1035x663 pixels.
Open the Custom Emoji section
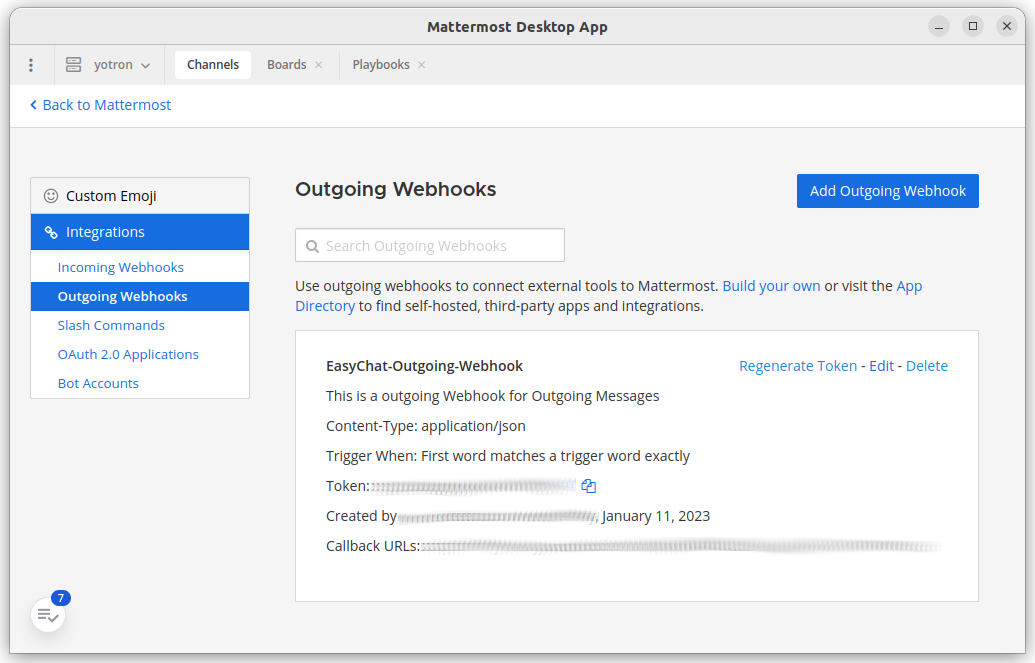[140, 196]
